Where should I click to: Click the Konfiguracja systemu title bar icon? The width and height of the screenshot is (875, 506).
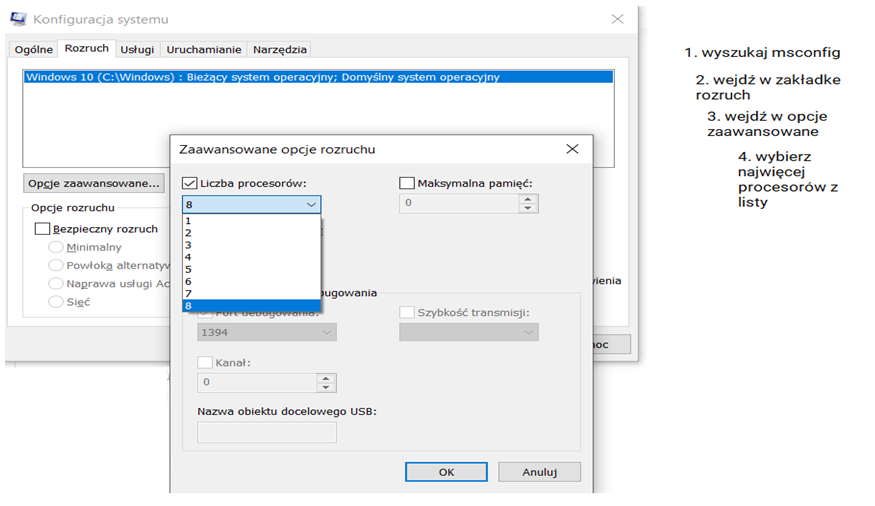click(17, 18)
